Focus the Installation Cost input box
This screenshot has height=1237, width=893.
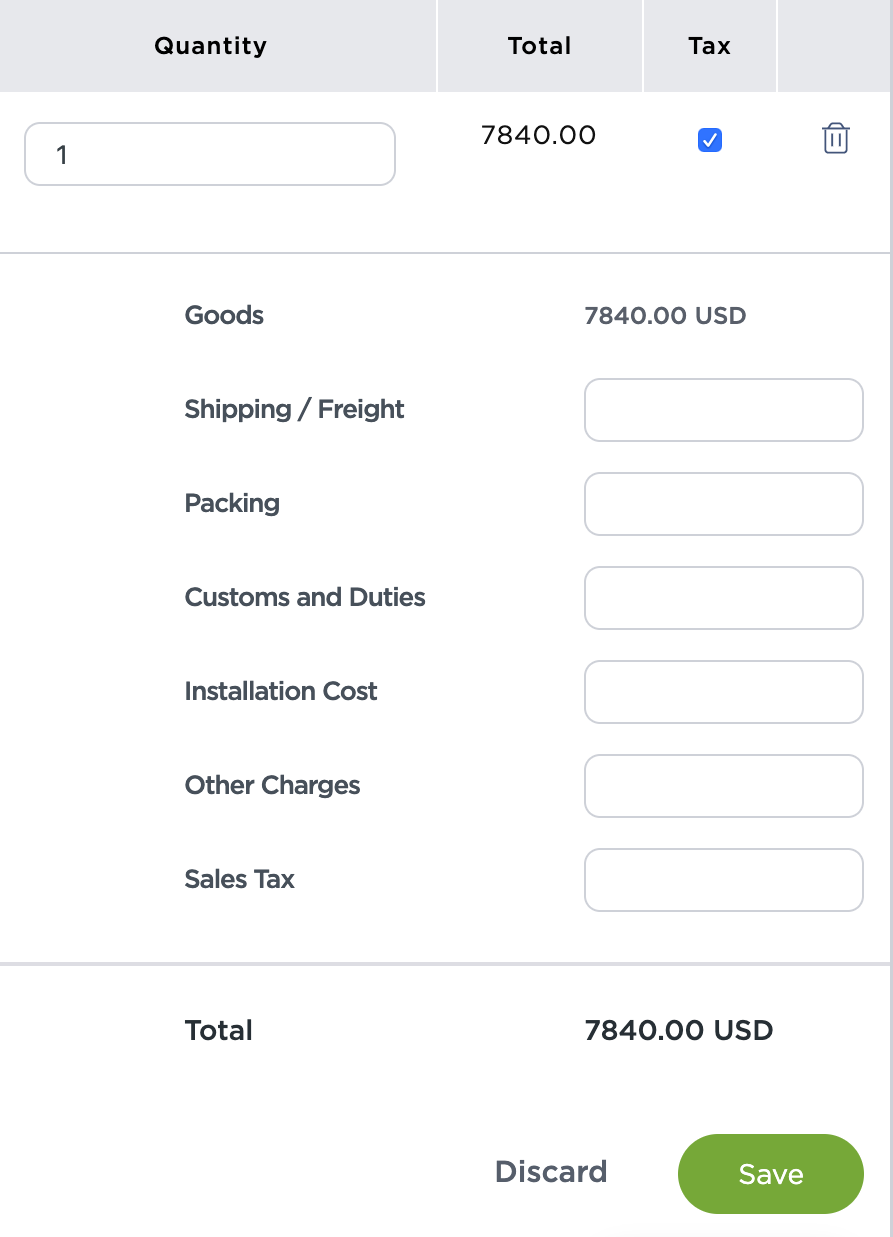coord(723,692)
